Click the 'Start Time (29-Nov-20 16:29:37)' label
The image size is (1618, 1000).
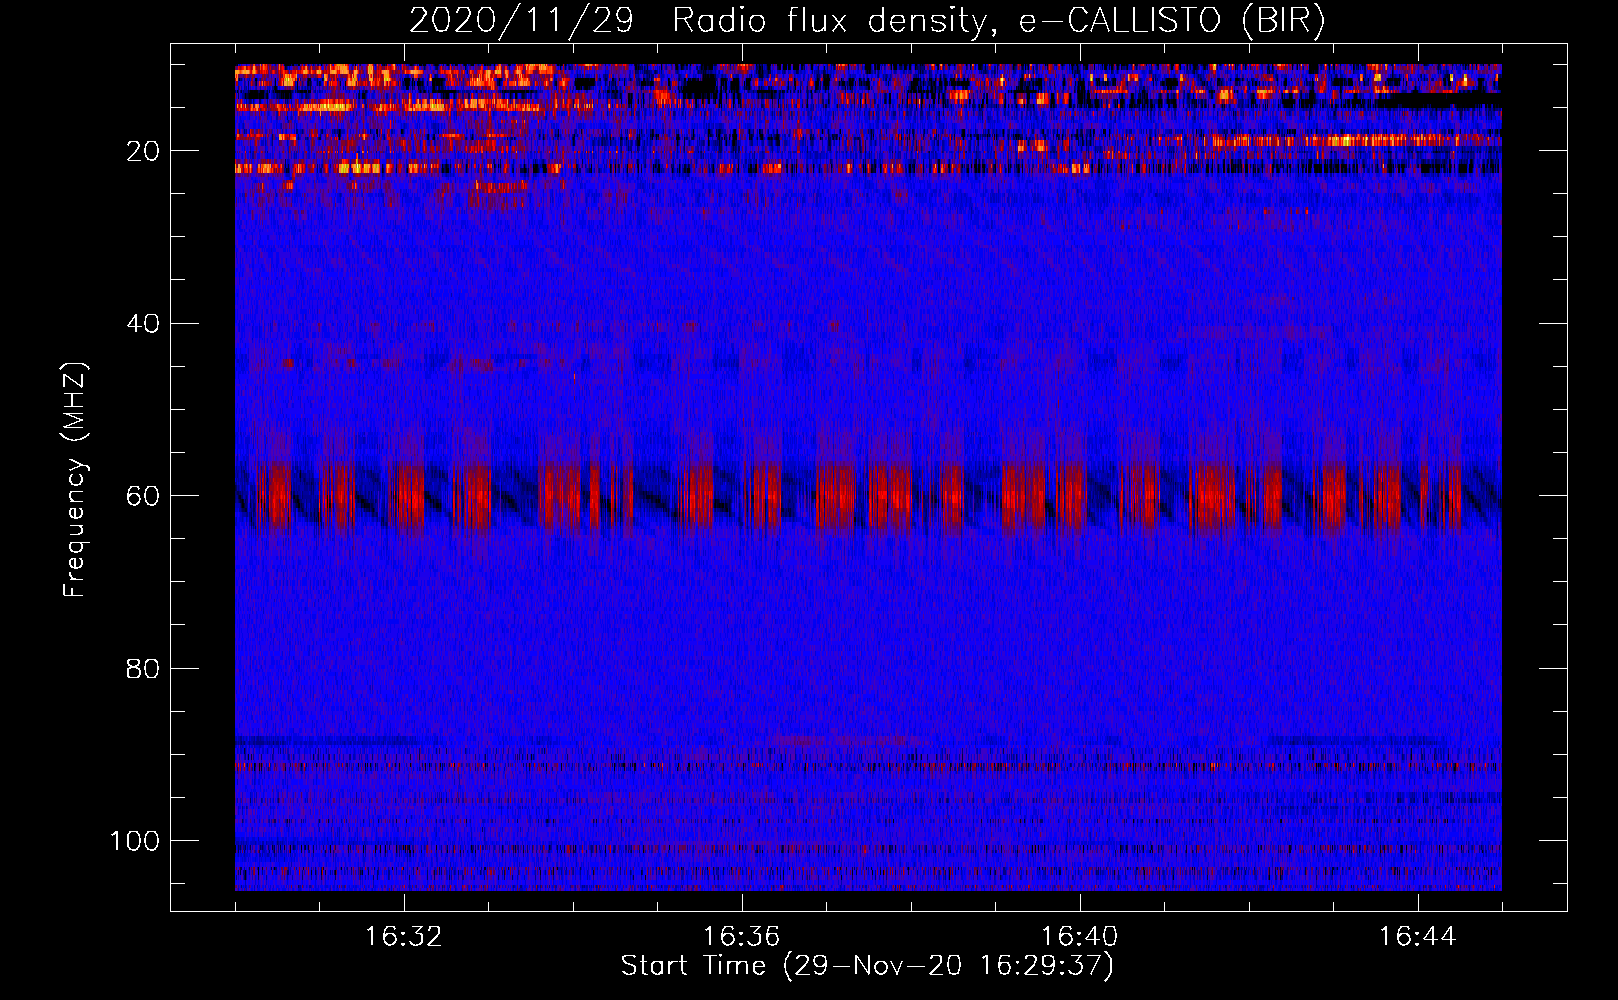pyautogui.click(x=867, y=966)
